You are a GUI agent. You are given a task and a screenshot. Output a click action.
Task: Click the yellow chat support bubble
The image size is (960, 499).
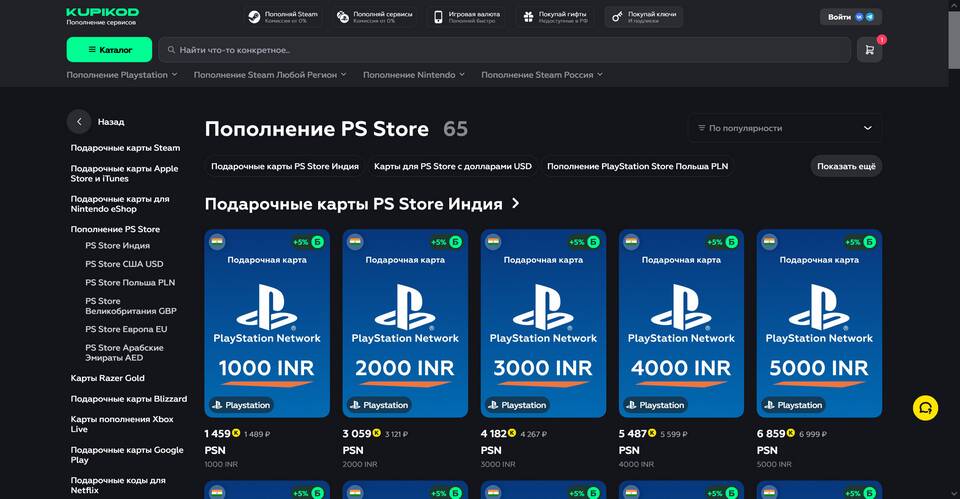pos(925,408)
